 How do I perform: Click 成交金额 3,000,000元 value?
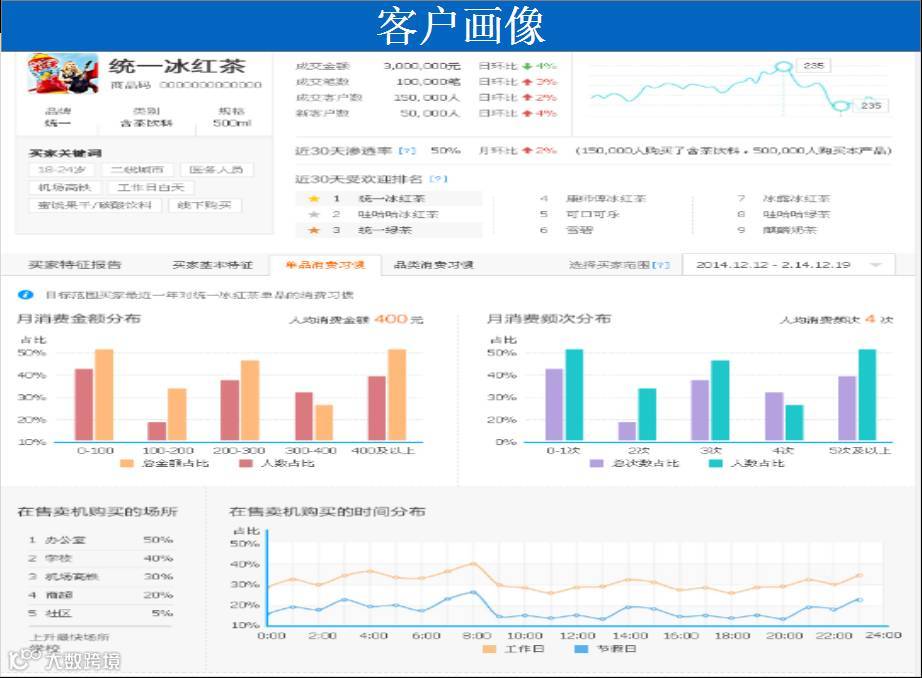click(422, 66)
